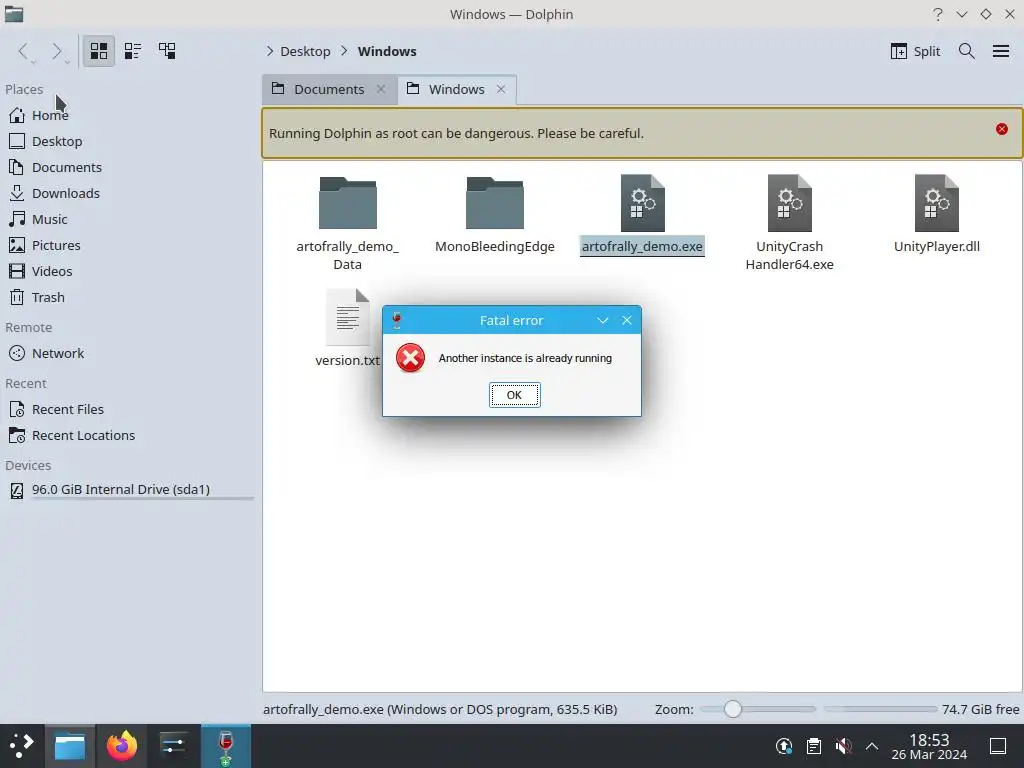The image size is (1024, 768).
Task: Select the UnityCrashHandler64.exe file
Action: 790,223
